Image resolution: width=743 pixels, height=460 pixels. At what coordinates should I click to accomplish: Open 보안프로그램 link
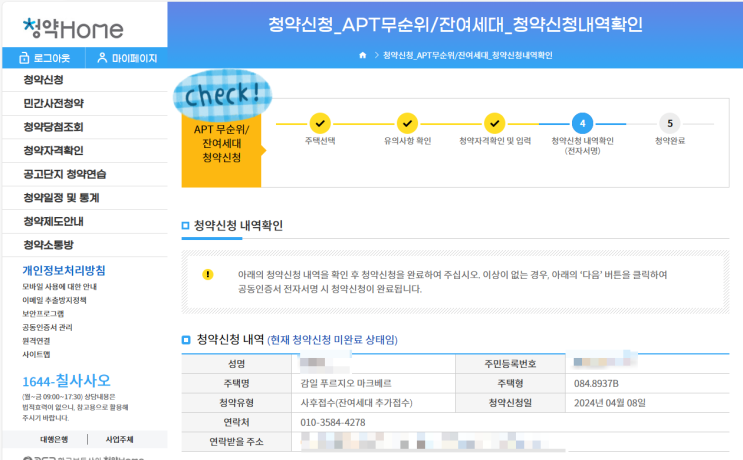[x=43, y=314]
